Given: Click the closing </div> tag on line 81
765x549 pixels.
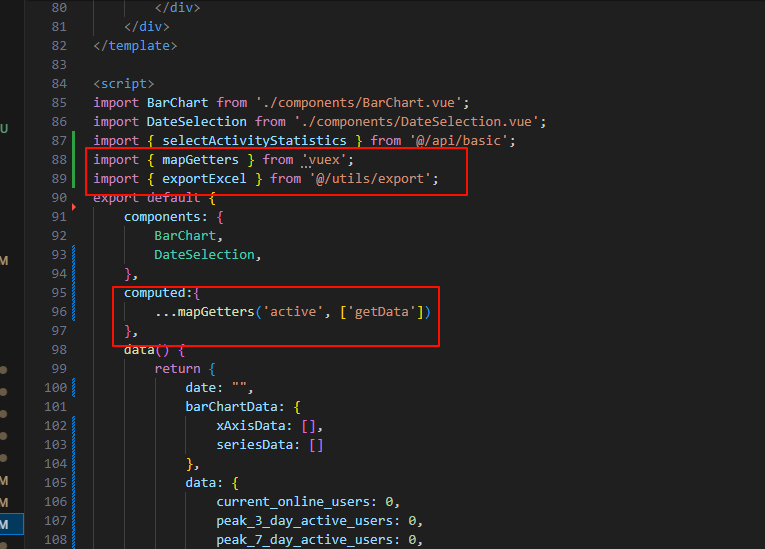Looking at the screenshot, I should [x=147, y=26].
